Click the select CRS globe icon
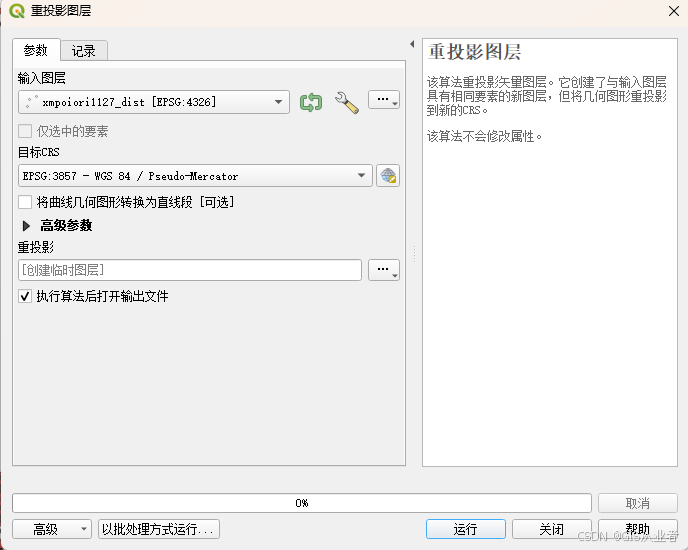 click(388, 176)
